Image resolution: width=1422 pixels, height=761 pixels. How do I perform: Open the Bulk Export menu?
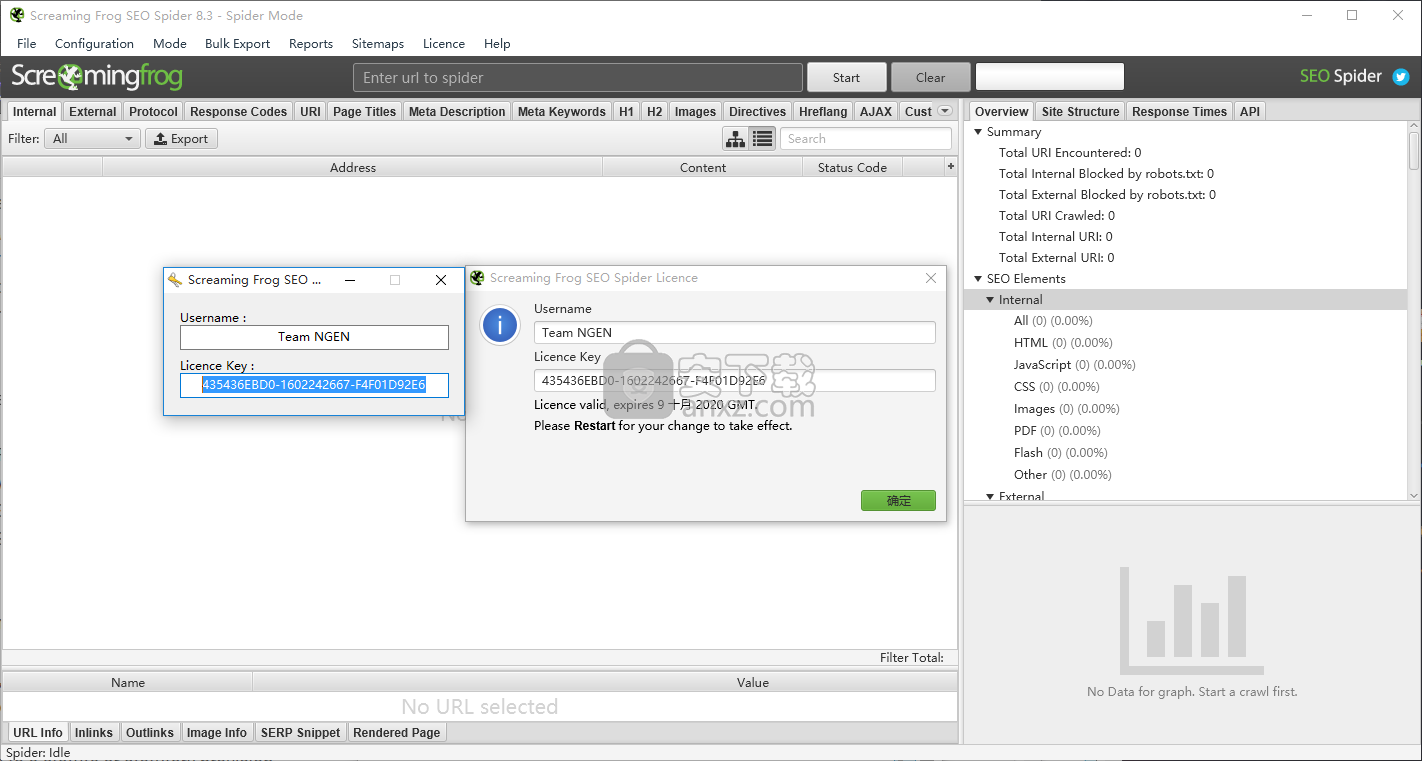click(x=238, y=44)
